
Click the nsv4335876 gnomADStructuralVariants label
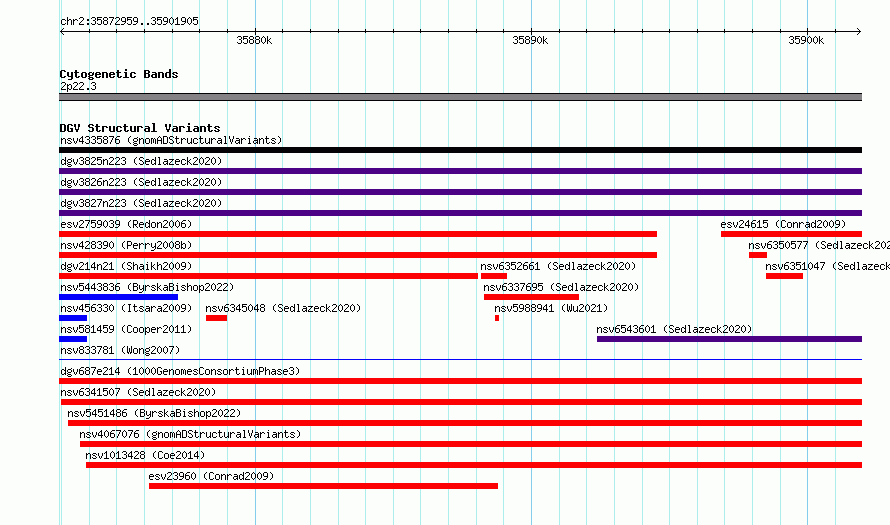pyautogui.click(x=171, y=140)
